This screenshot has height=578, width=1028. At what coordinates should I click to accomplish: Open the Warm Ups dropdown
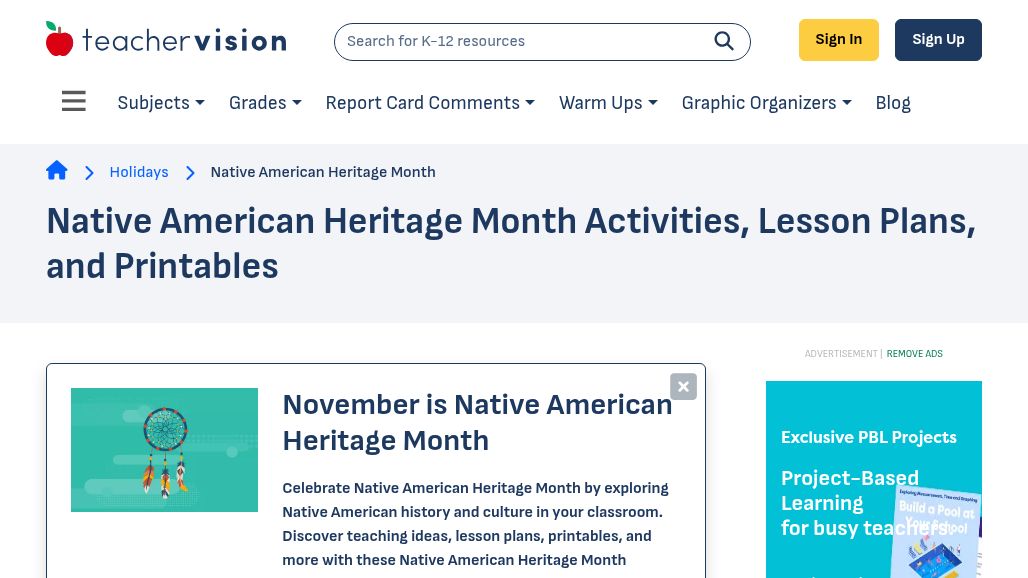[608, 103]
